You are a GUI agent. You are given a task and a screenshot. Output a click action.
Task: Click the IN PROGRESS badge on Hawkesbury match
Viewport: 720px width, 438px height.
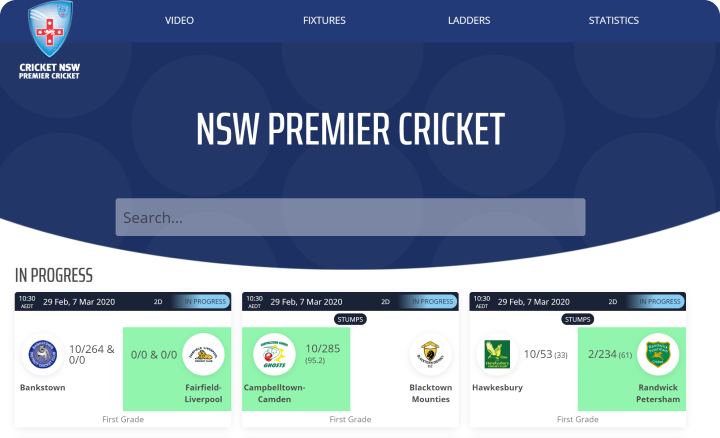[x=659, y=302]
